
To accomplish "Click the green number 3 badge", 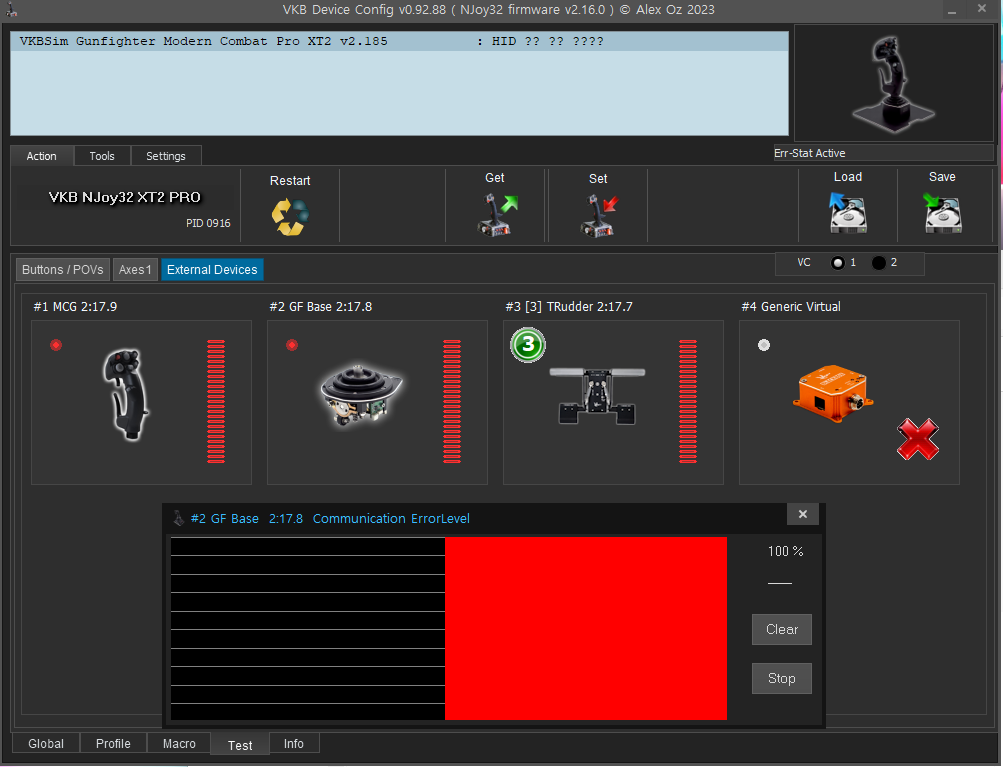I will coord(528,345).
